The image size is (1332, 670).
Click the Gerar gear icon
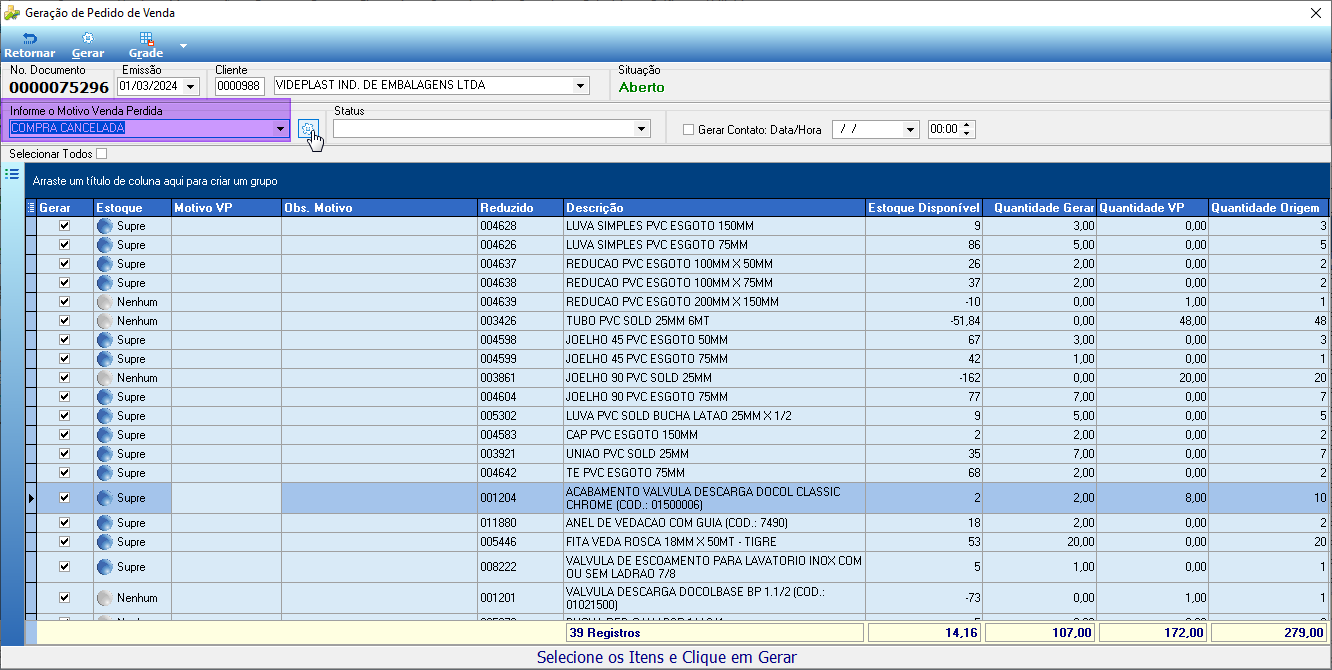pos(88,38)
